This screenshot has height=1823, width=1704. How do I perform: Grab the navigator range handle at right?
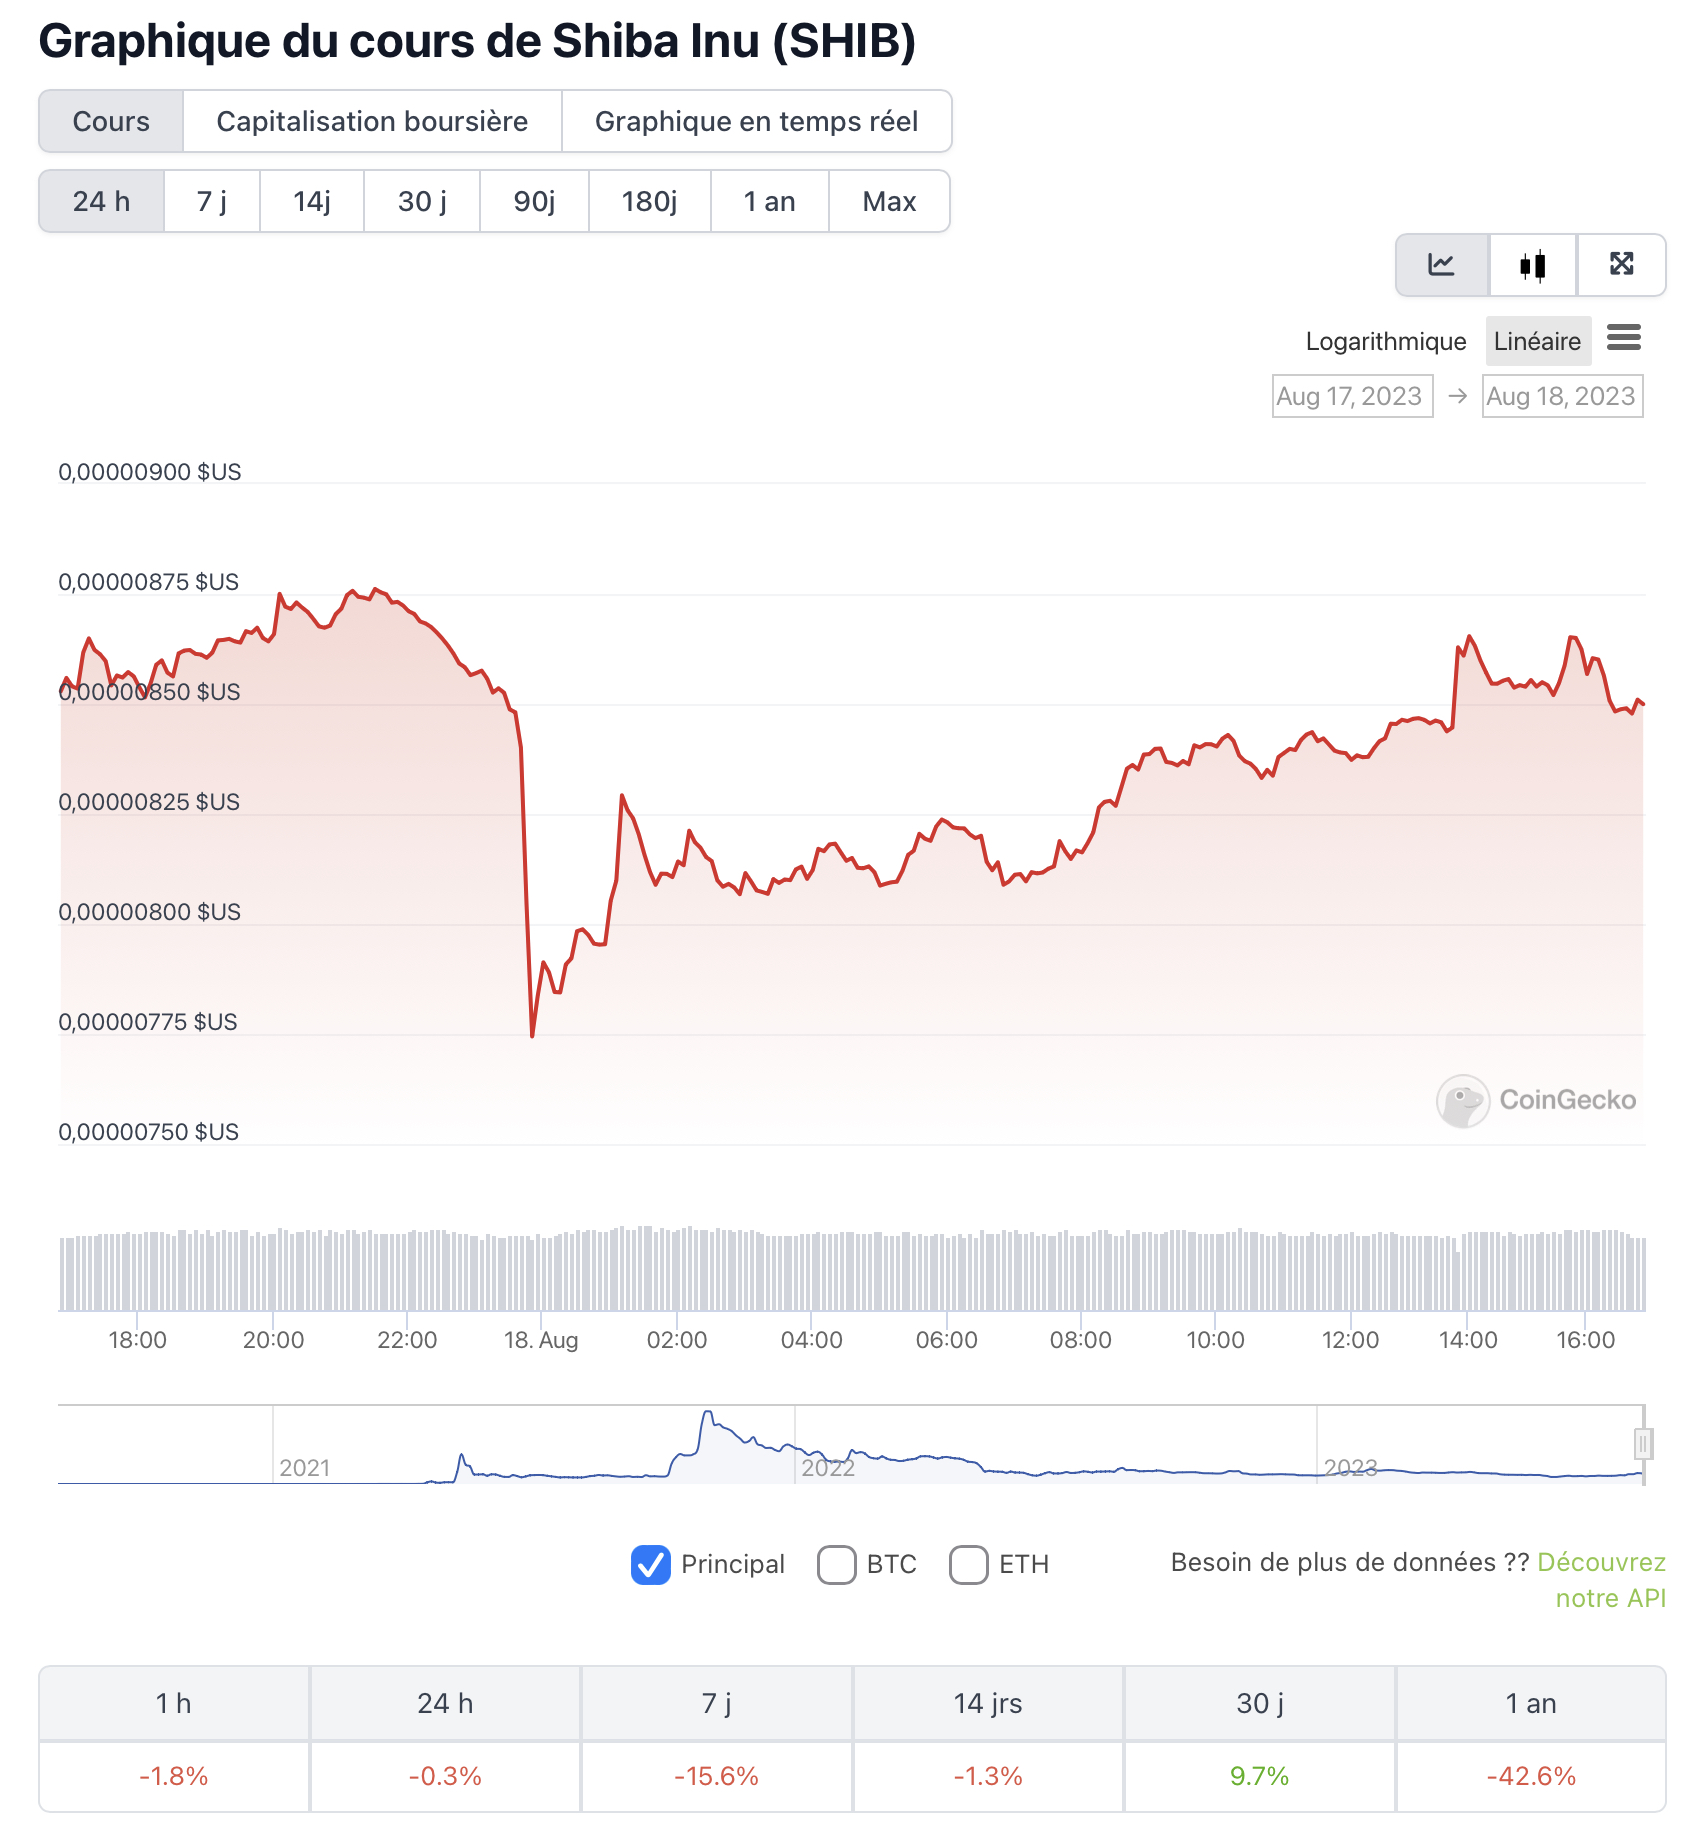pyautogui.click(x=1642, y=1444)
